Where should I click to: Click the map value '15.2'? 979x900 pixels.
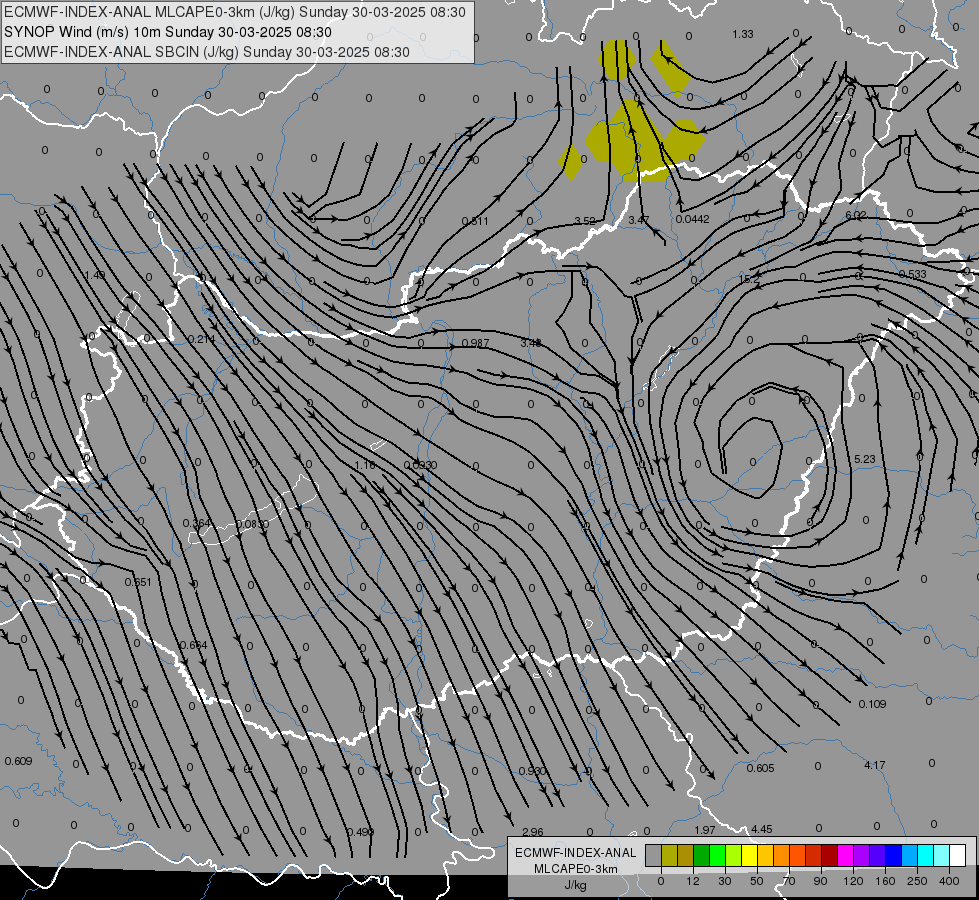point(749,279)
